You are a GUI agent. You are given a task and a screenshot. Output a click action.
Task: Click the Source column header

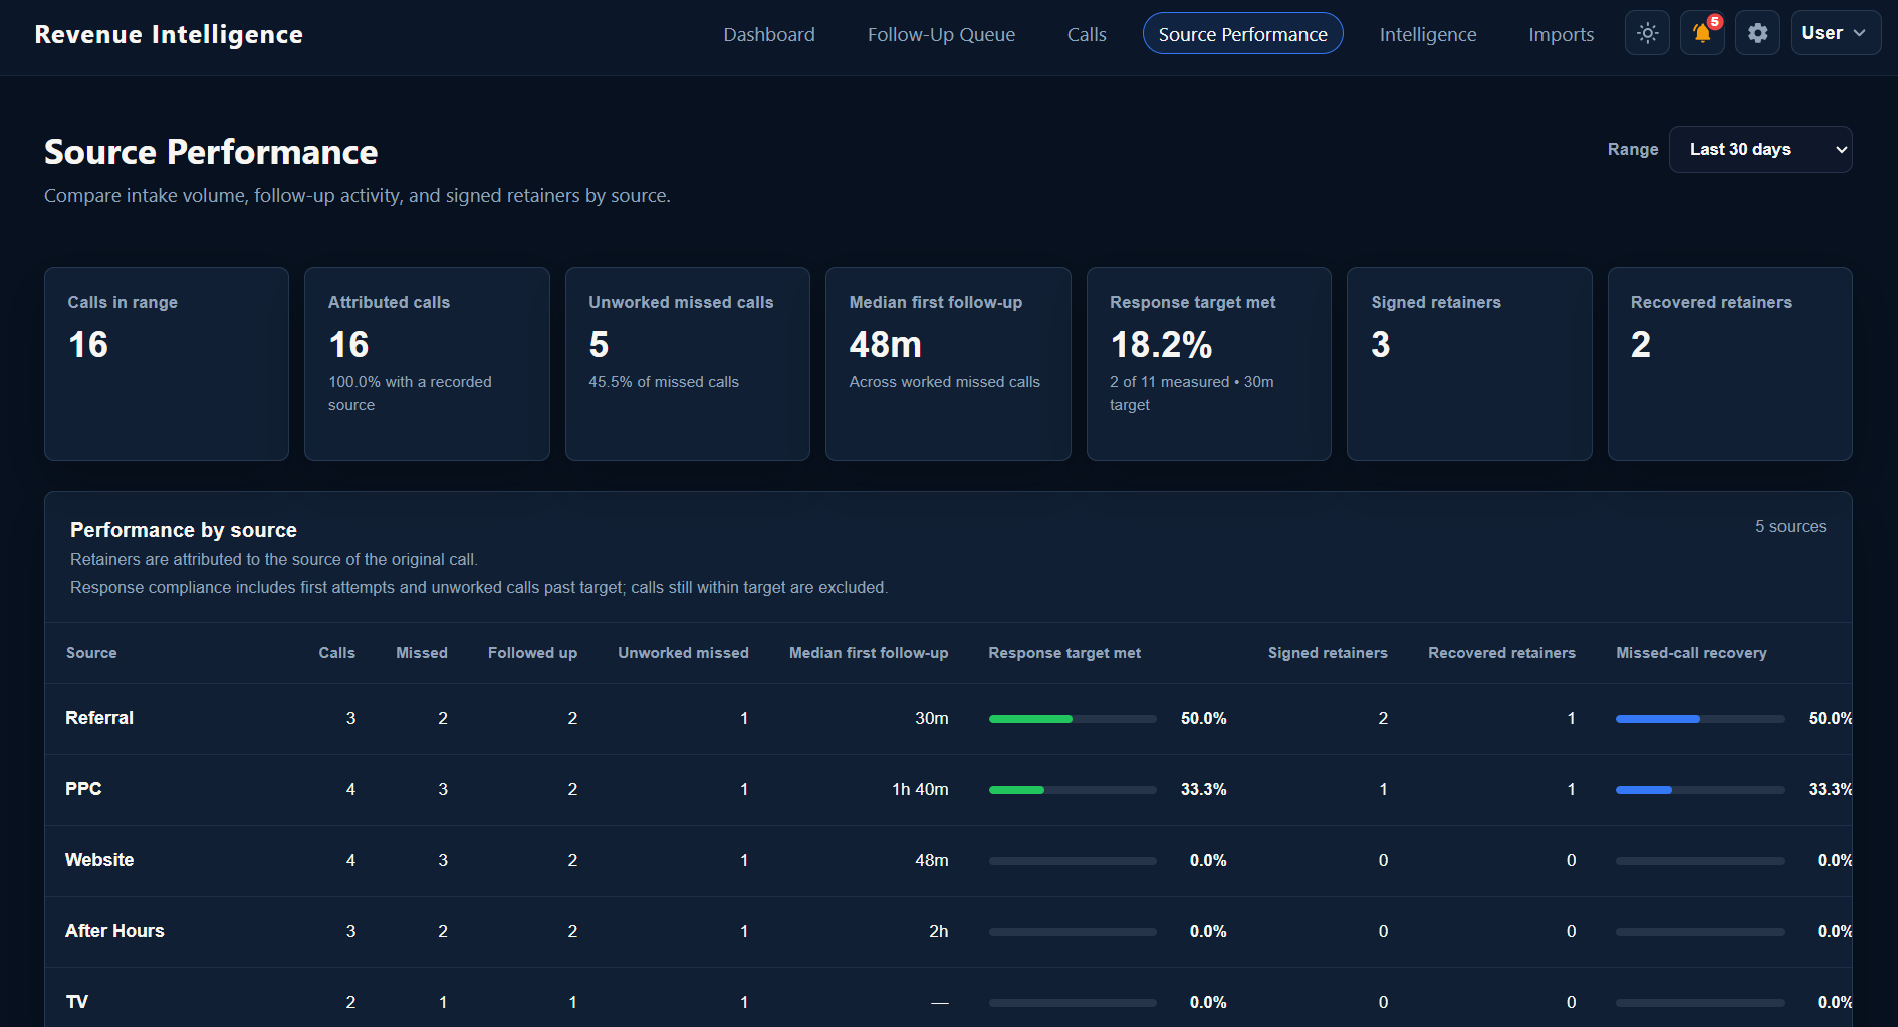coord(91,652)
